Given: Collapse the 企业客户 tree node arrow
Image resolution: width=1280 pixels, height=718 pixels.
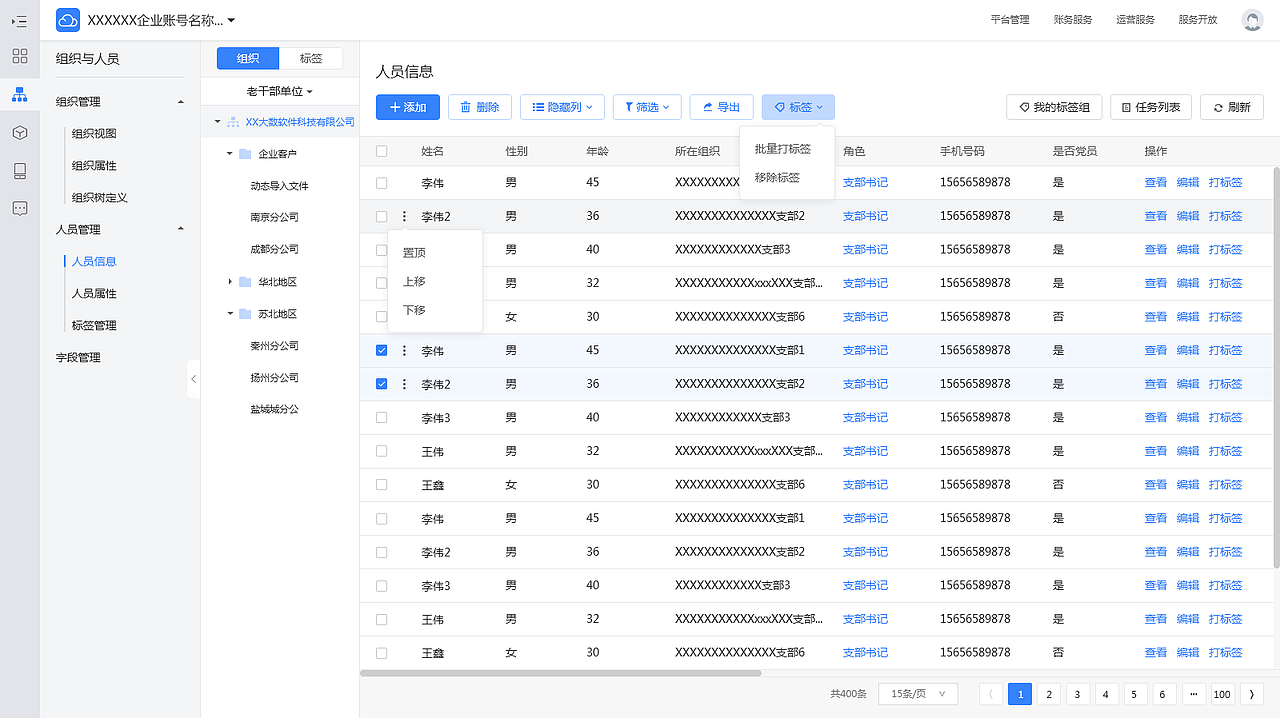Looking at the screenshot, I should tap(230, 154).
